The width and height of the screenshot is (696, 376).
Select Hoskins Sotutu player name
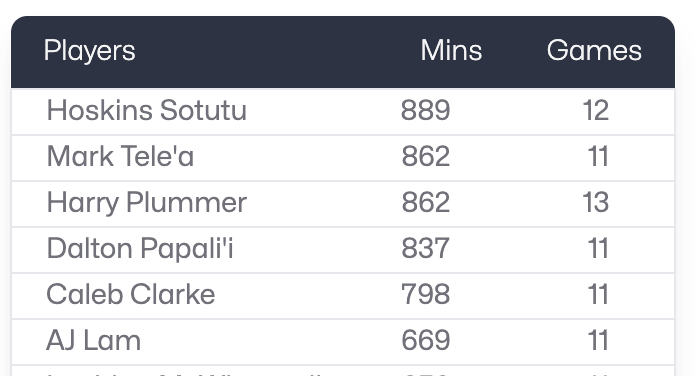pyautogui.click(x=146, y=110)
